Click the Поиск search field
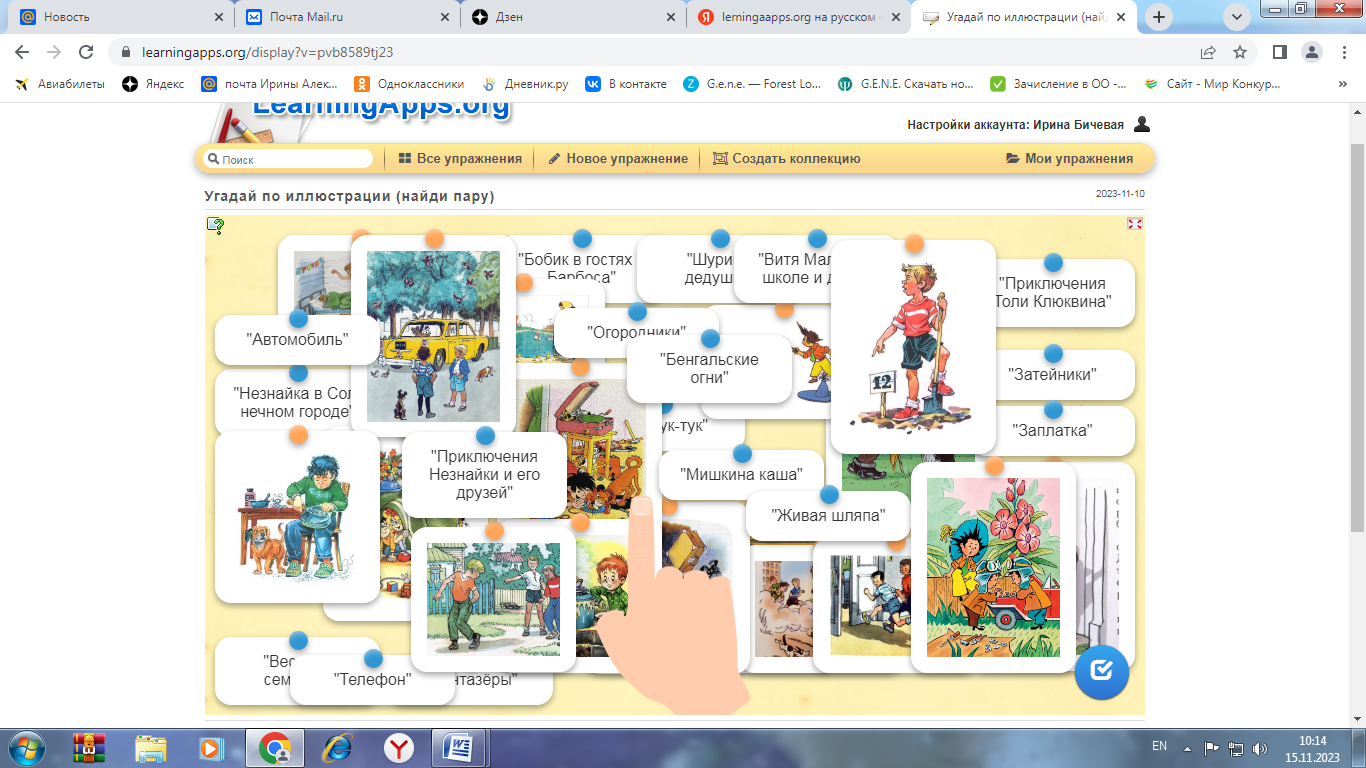Viewport: 1366px width, 768px height. (288, 159)
